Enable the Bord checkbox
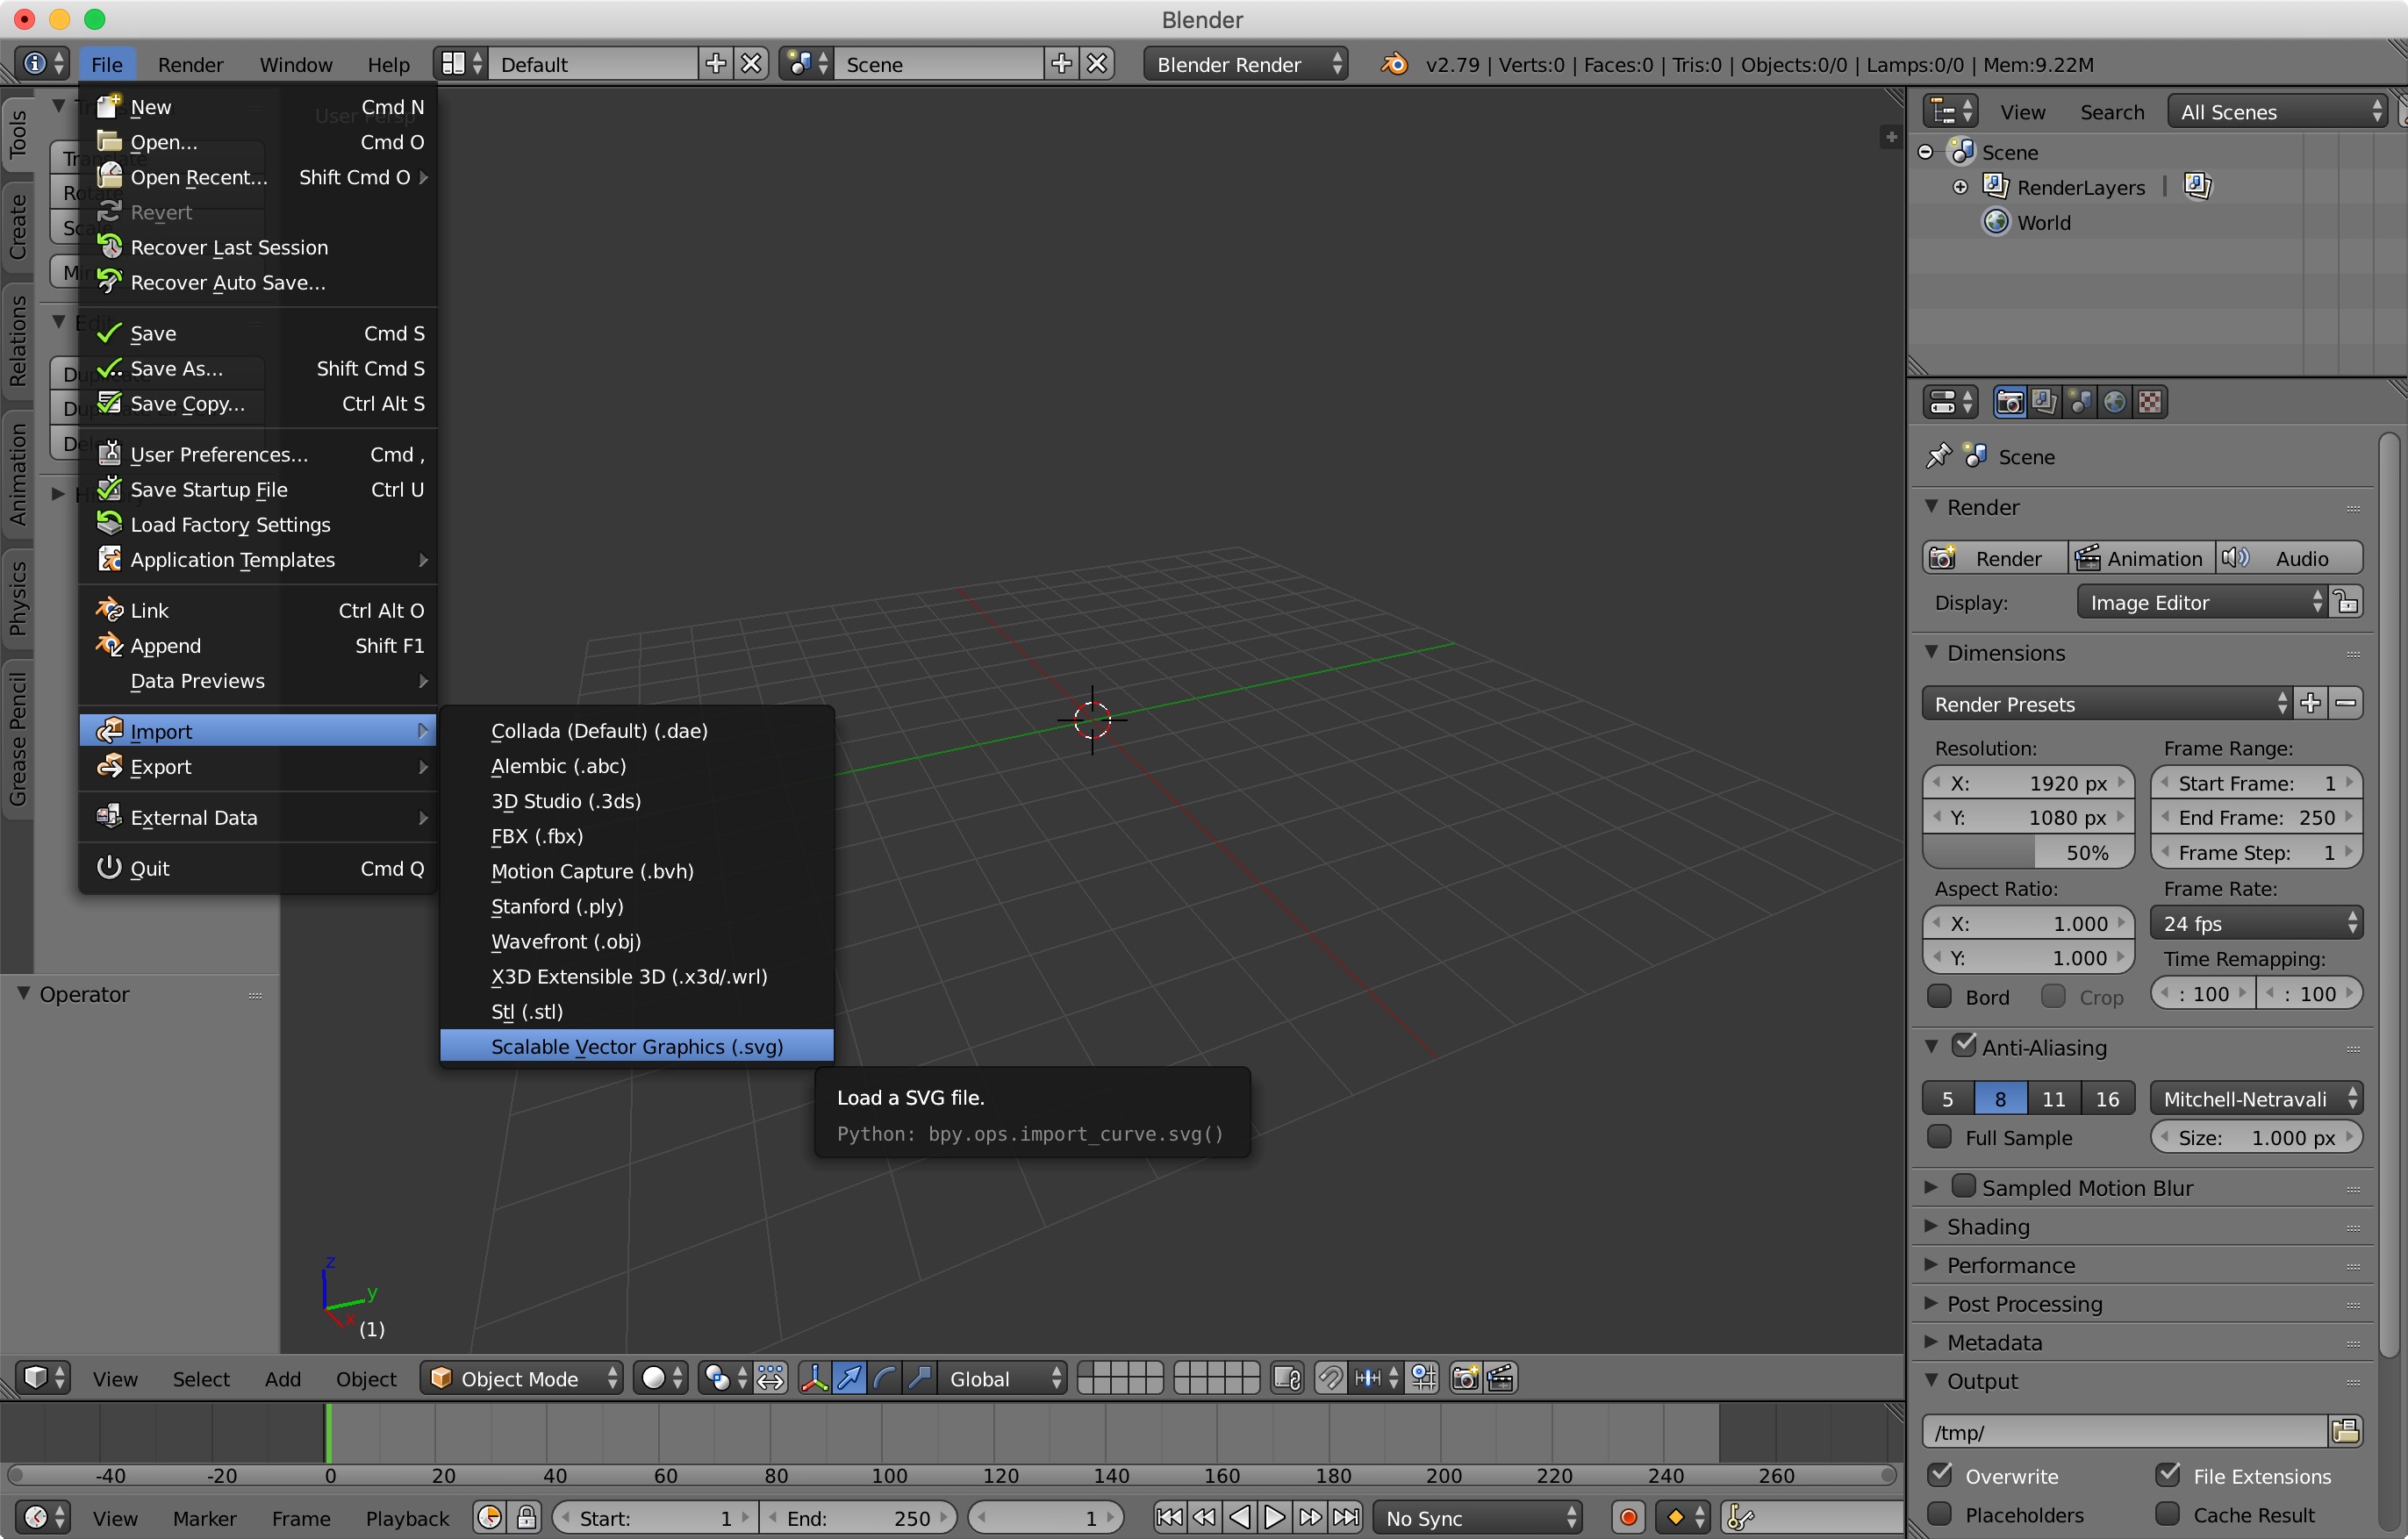 click(1940, 996)
